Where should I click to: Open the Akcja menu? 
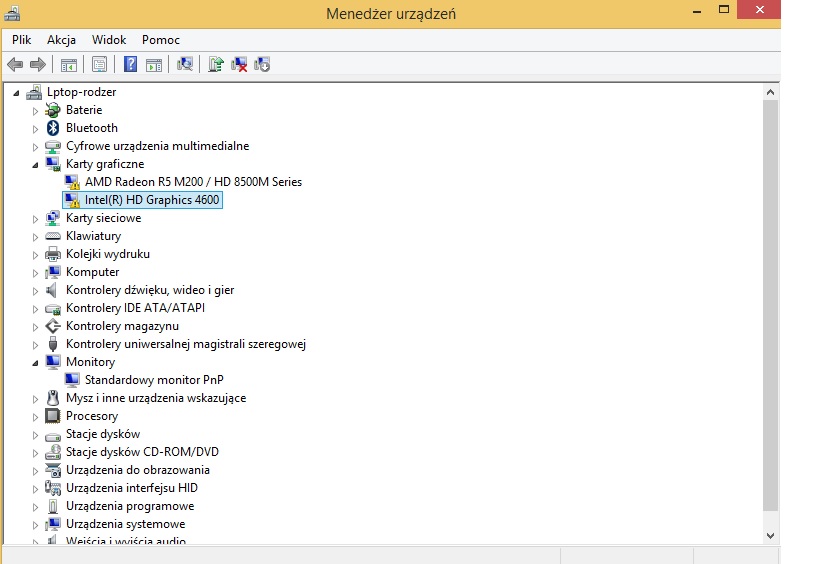[61, 40]
